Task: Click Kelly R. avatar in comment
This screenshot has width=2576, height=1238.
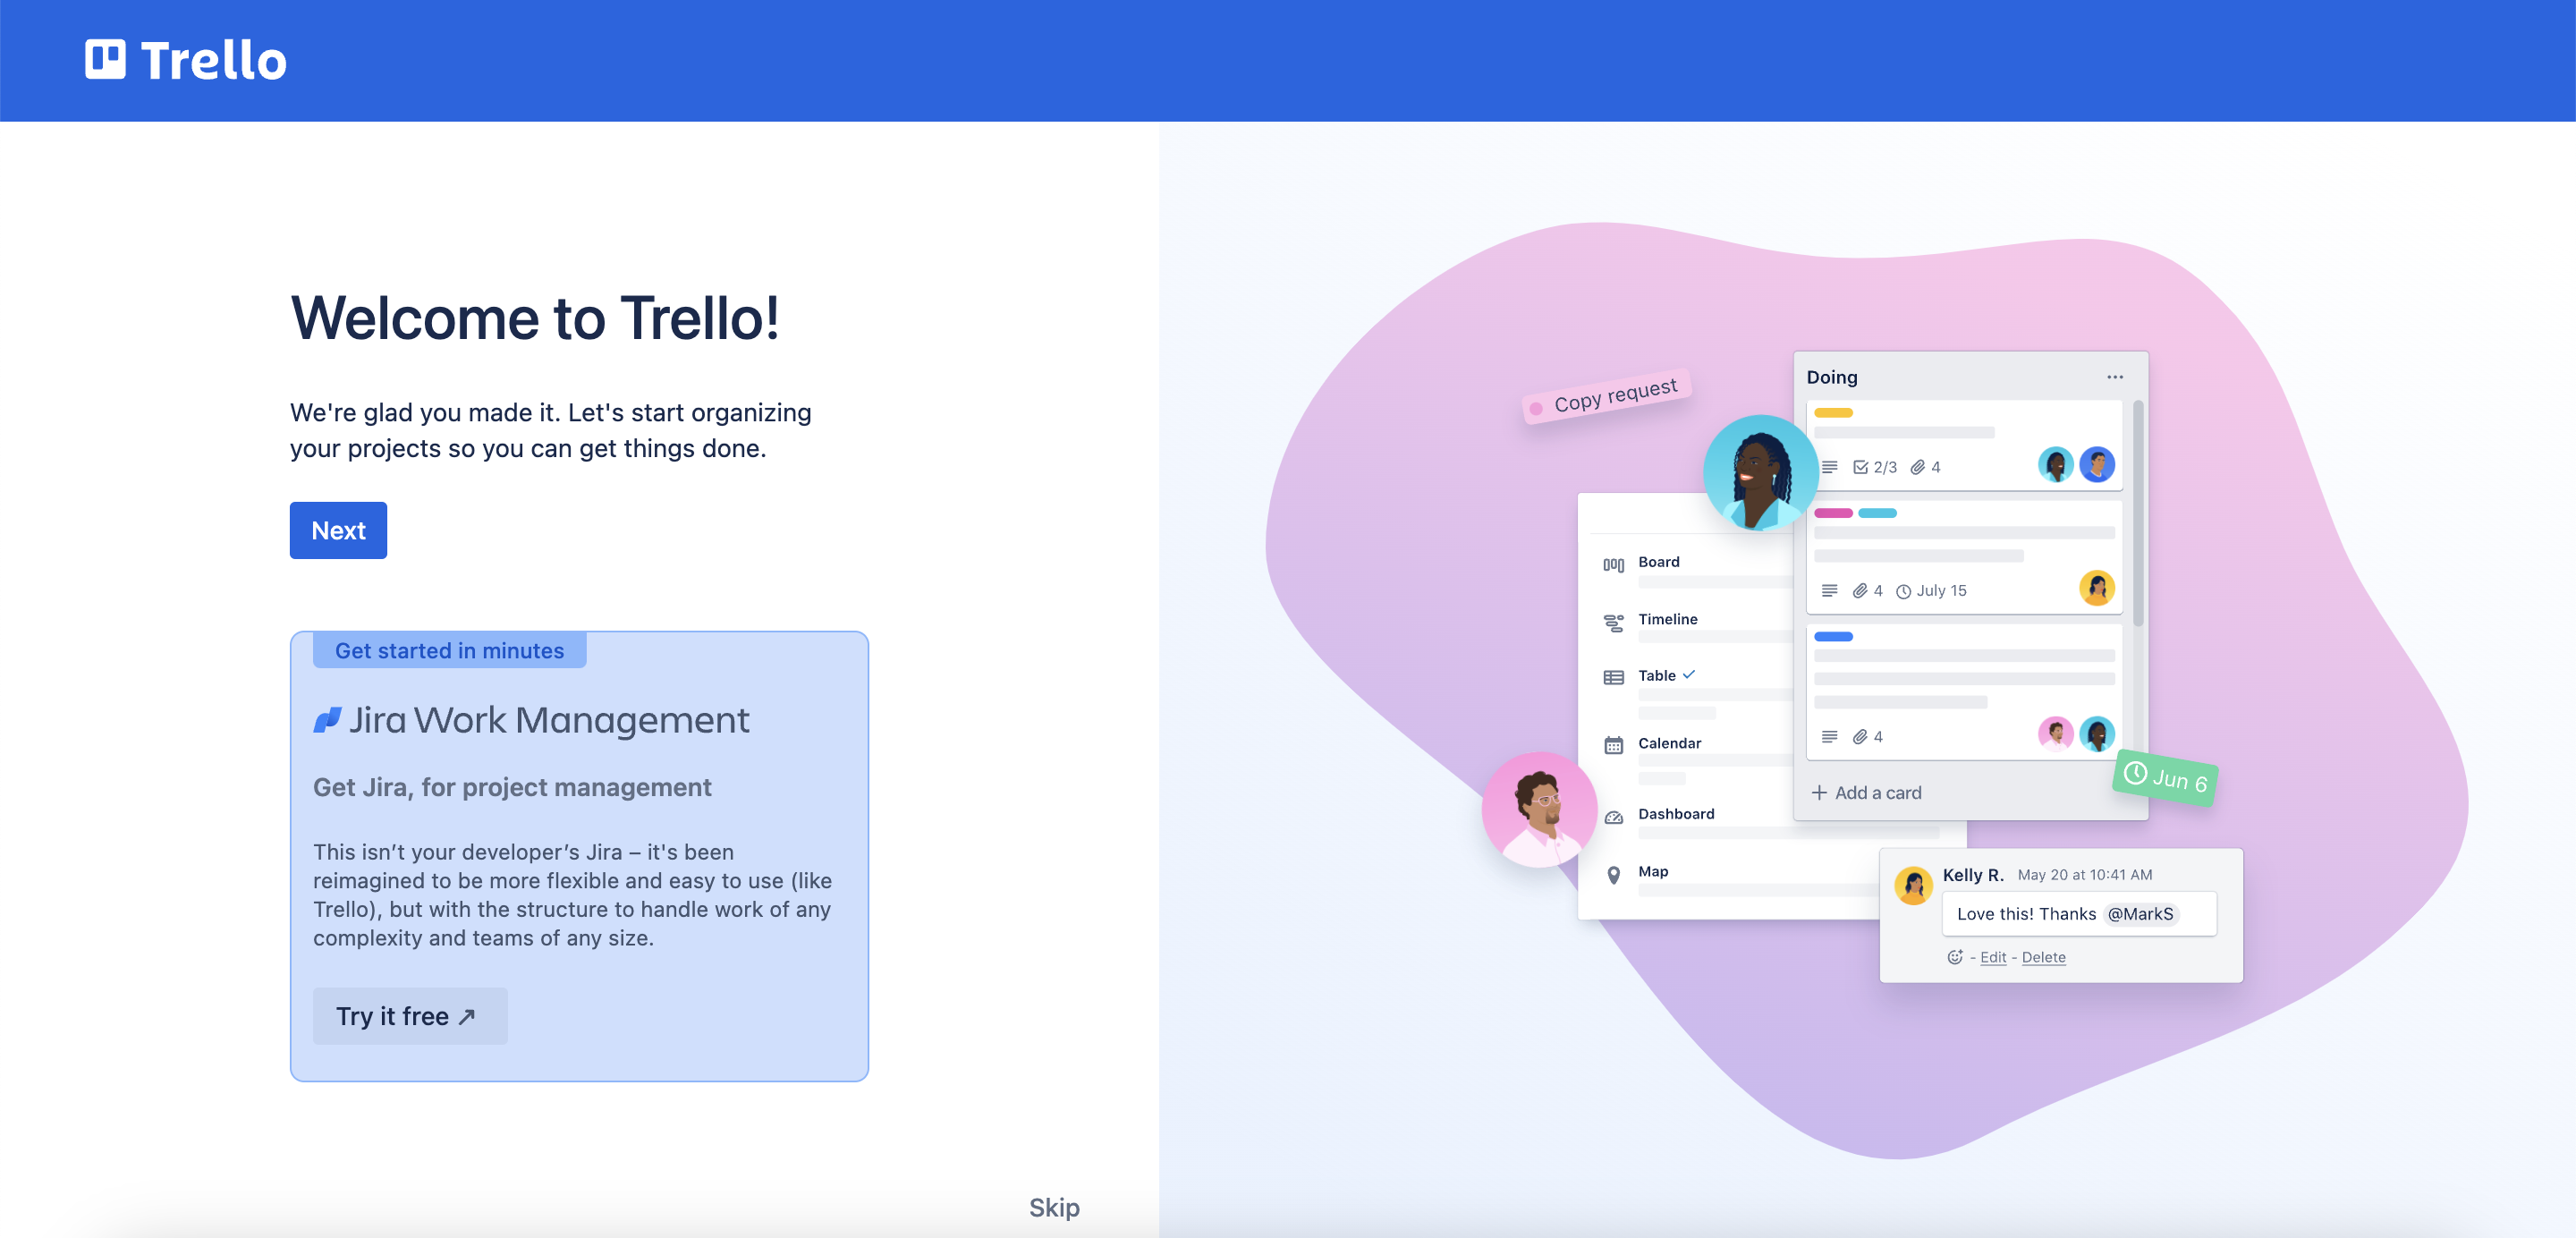Action: click(x=1913, y=885)
